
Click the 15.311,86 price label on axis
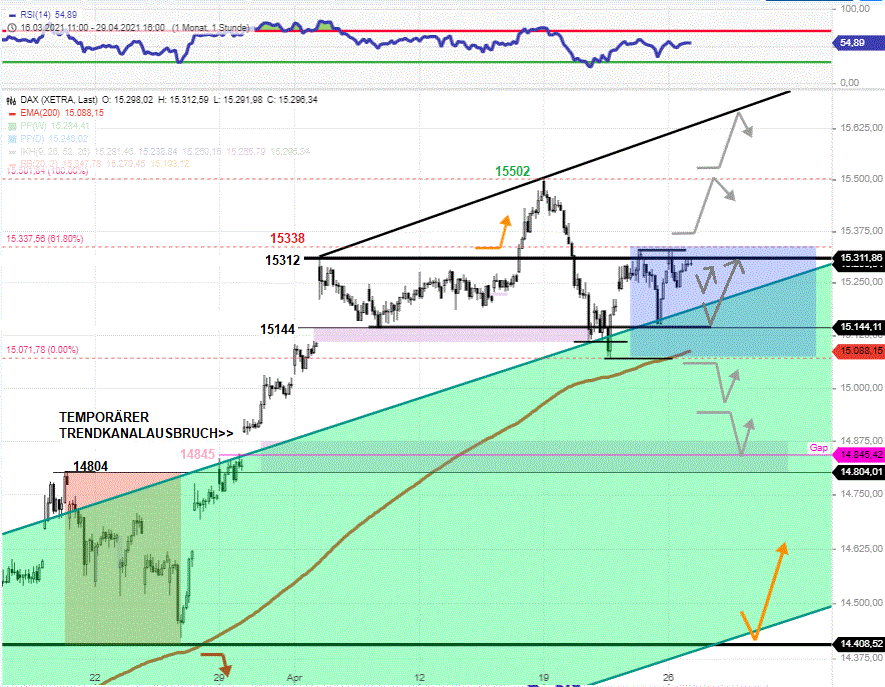point(860,259)
